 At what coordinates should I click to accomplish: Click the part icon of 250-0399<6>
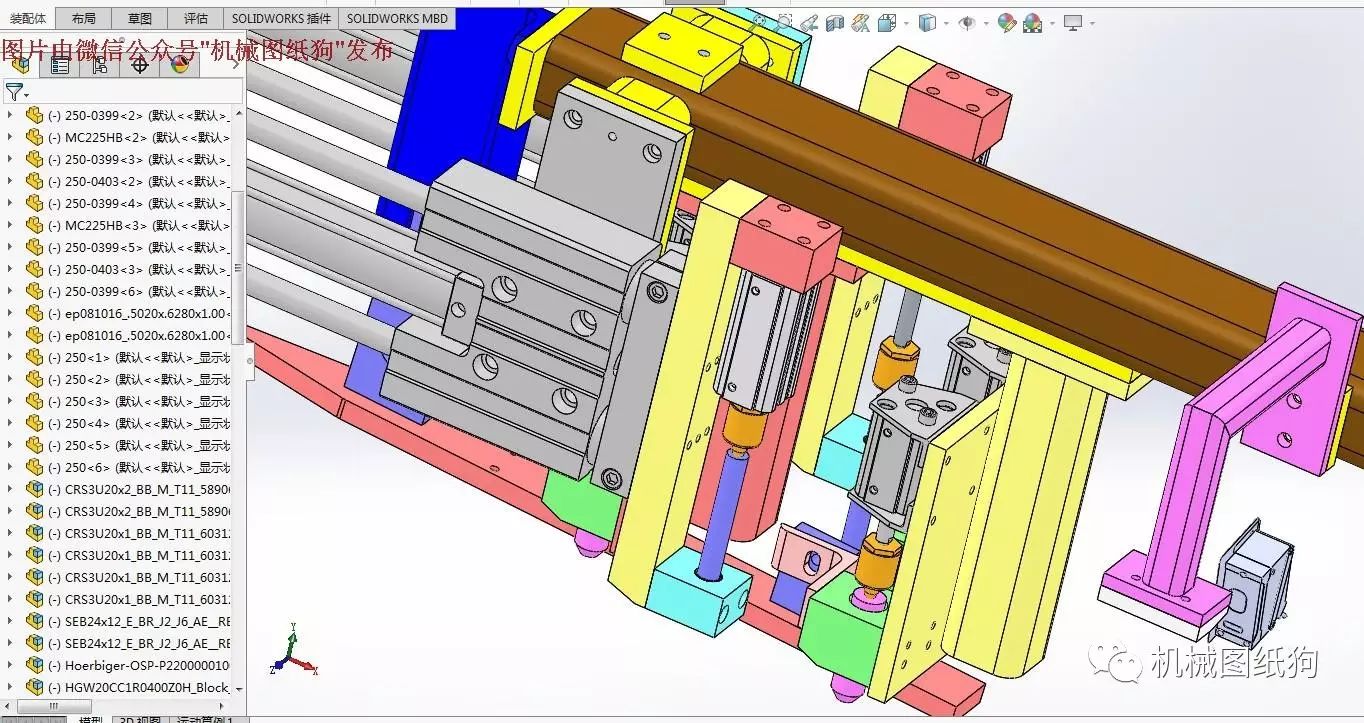click(x=35, y=291)
